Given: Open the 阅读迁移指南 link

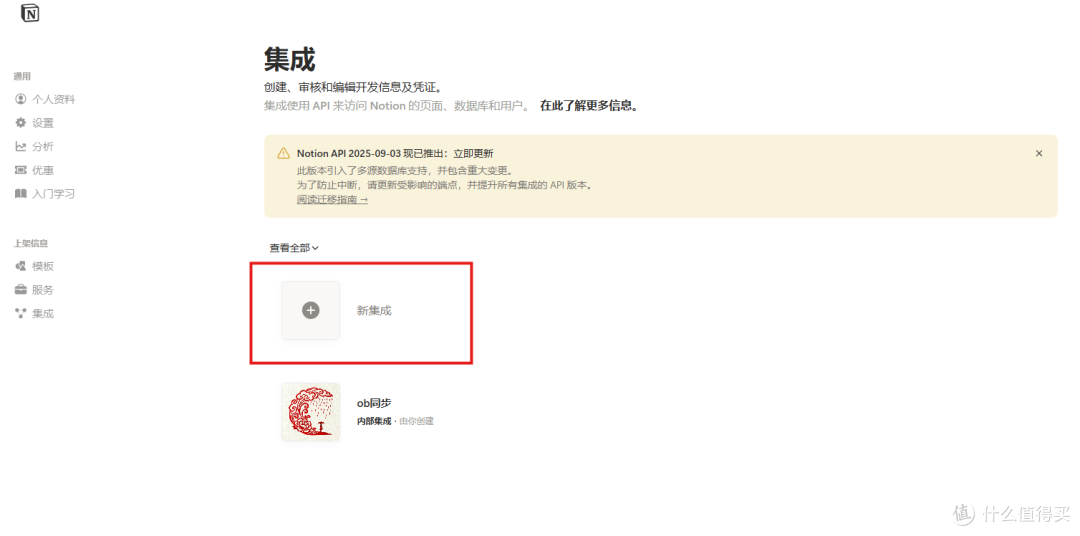Looking at the screenshot, I should (x=332, y=200).
